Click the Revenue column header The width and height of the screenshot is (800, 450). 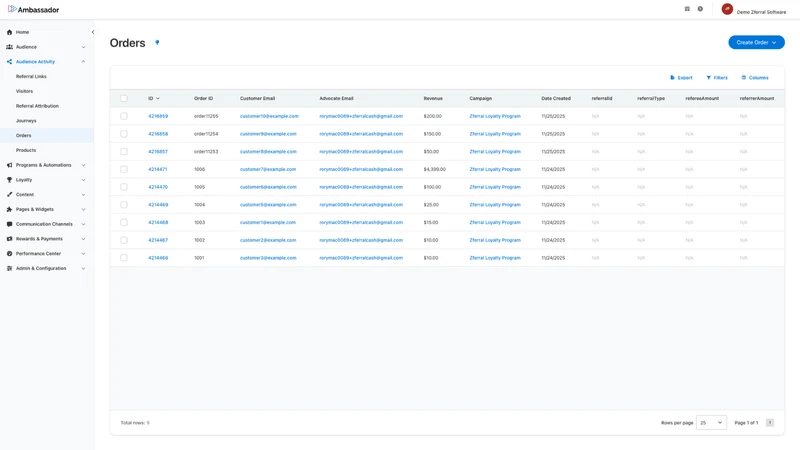point(433,98)
